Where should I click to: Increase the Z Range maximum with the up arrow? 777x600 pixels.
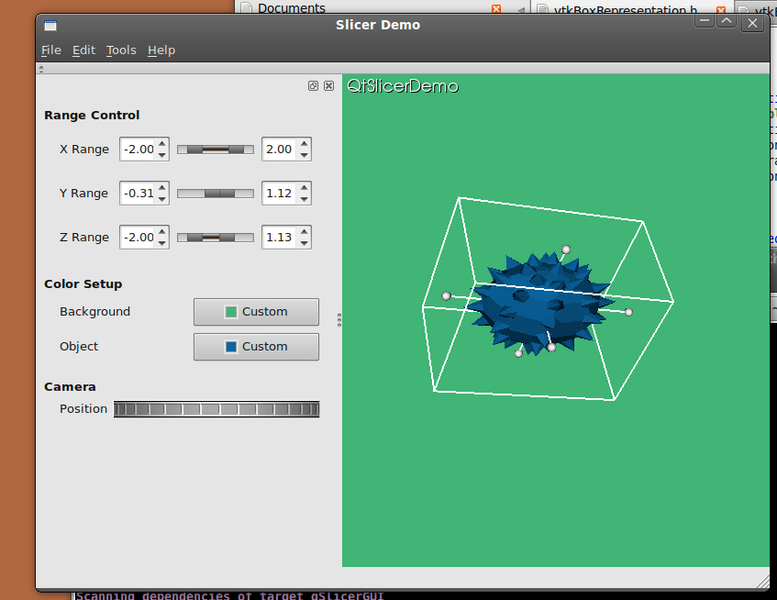[304, 232]
